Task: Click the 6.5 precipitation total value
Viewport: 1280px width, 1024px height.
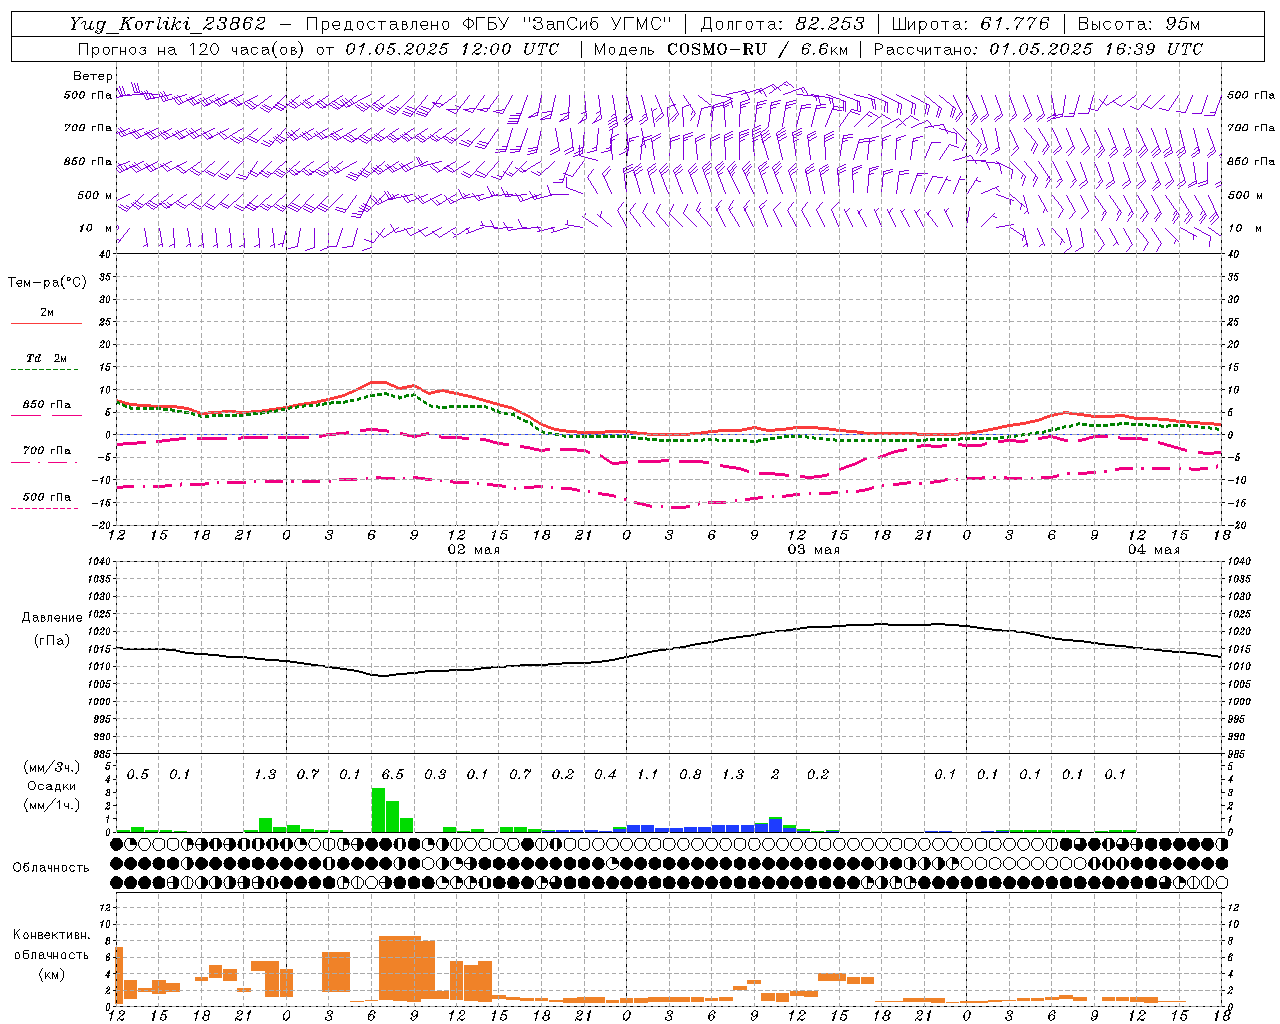Action: (x=393, y=775)
